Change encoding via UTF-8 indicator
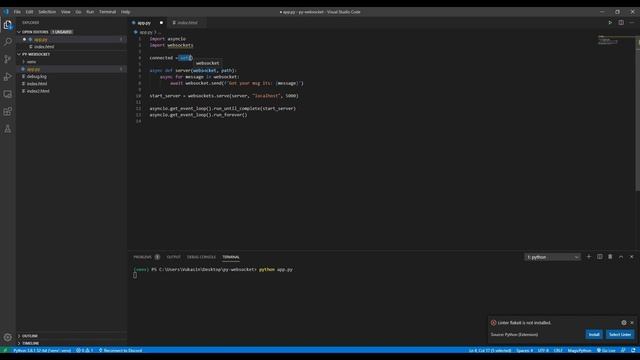 (x=543, y=350)
